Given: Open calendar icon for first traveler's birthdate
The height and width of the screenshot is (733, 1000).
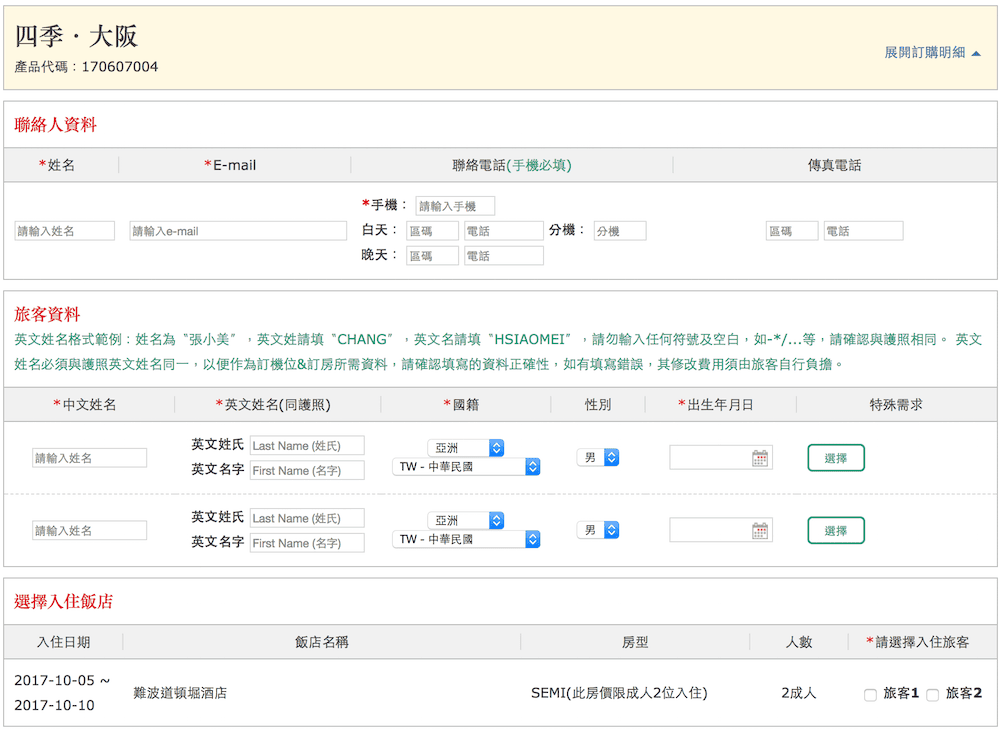Looking at the screenshot, I should [x=761, y=458].
